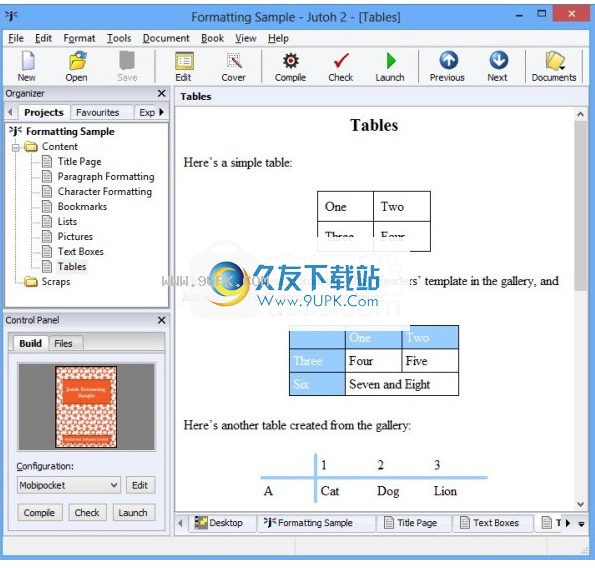Screen dimensions: 595x568
Task: Run Check with the red checkmark icon
Action: 341,66
